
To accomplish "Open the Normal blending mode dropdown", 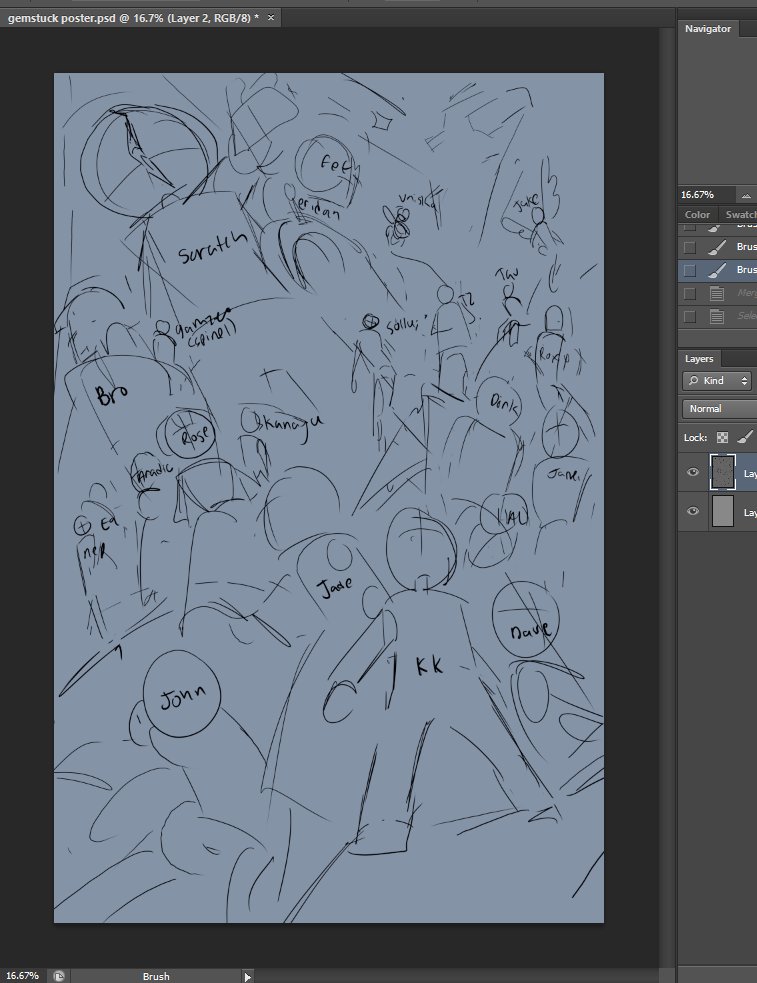I will coord(719,409).
